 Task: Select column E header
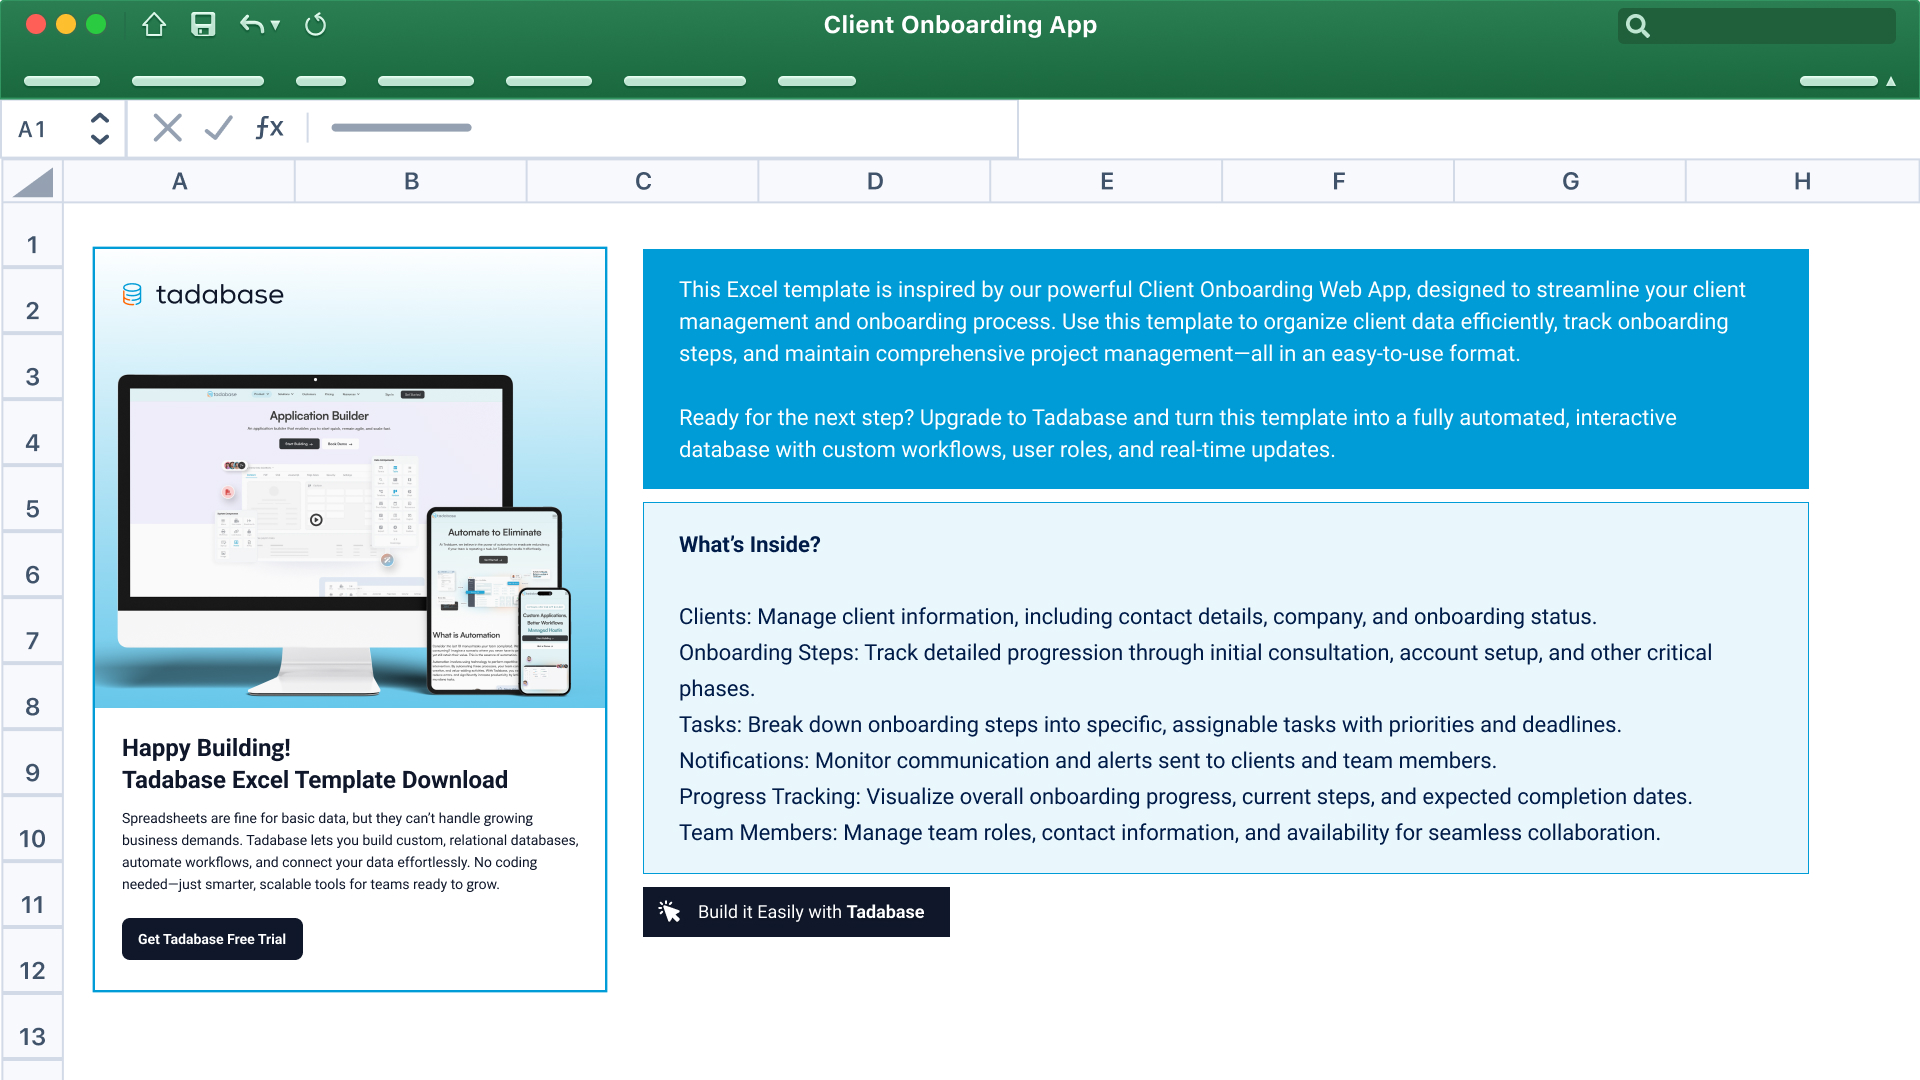tap(1107, 182)
